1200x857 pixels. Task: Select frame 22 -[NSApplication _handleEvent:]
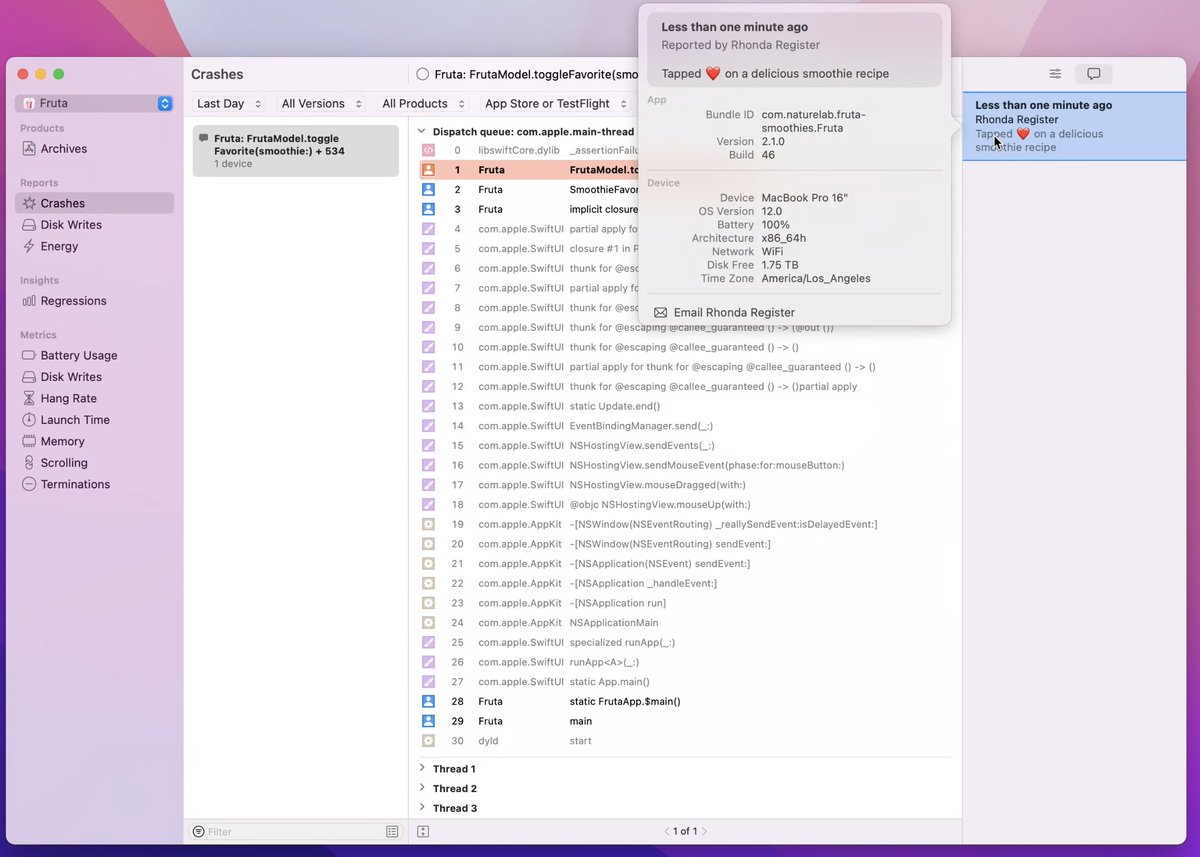685,584
